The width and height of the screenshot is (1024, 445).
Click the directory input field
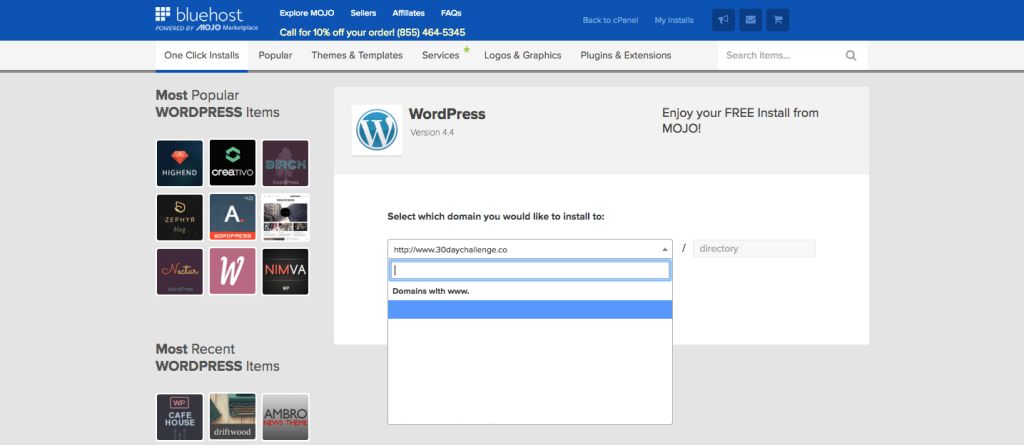pos(754,249)
